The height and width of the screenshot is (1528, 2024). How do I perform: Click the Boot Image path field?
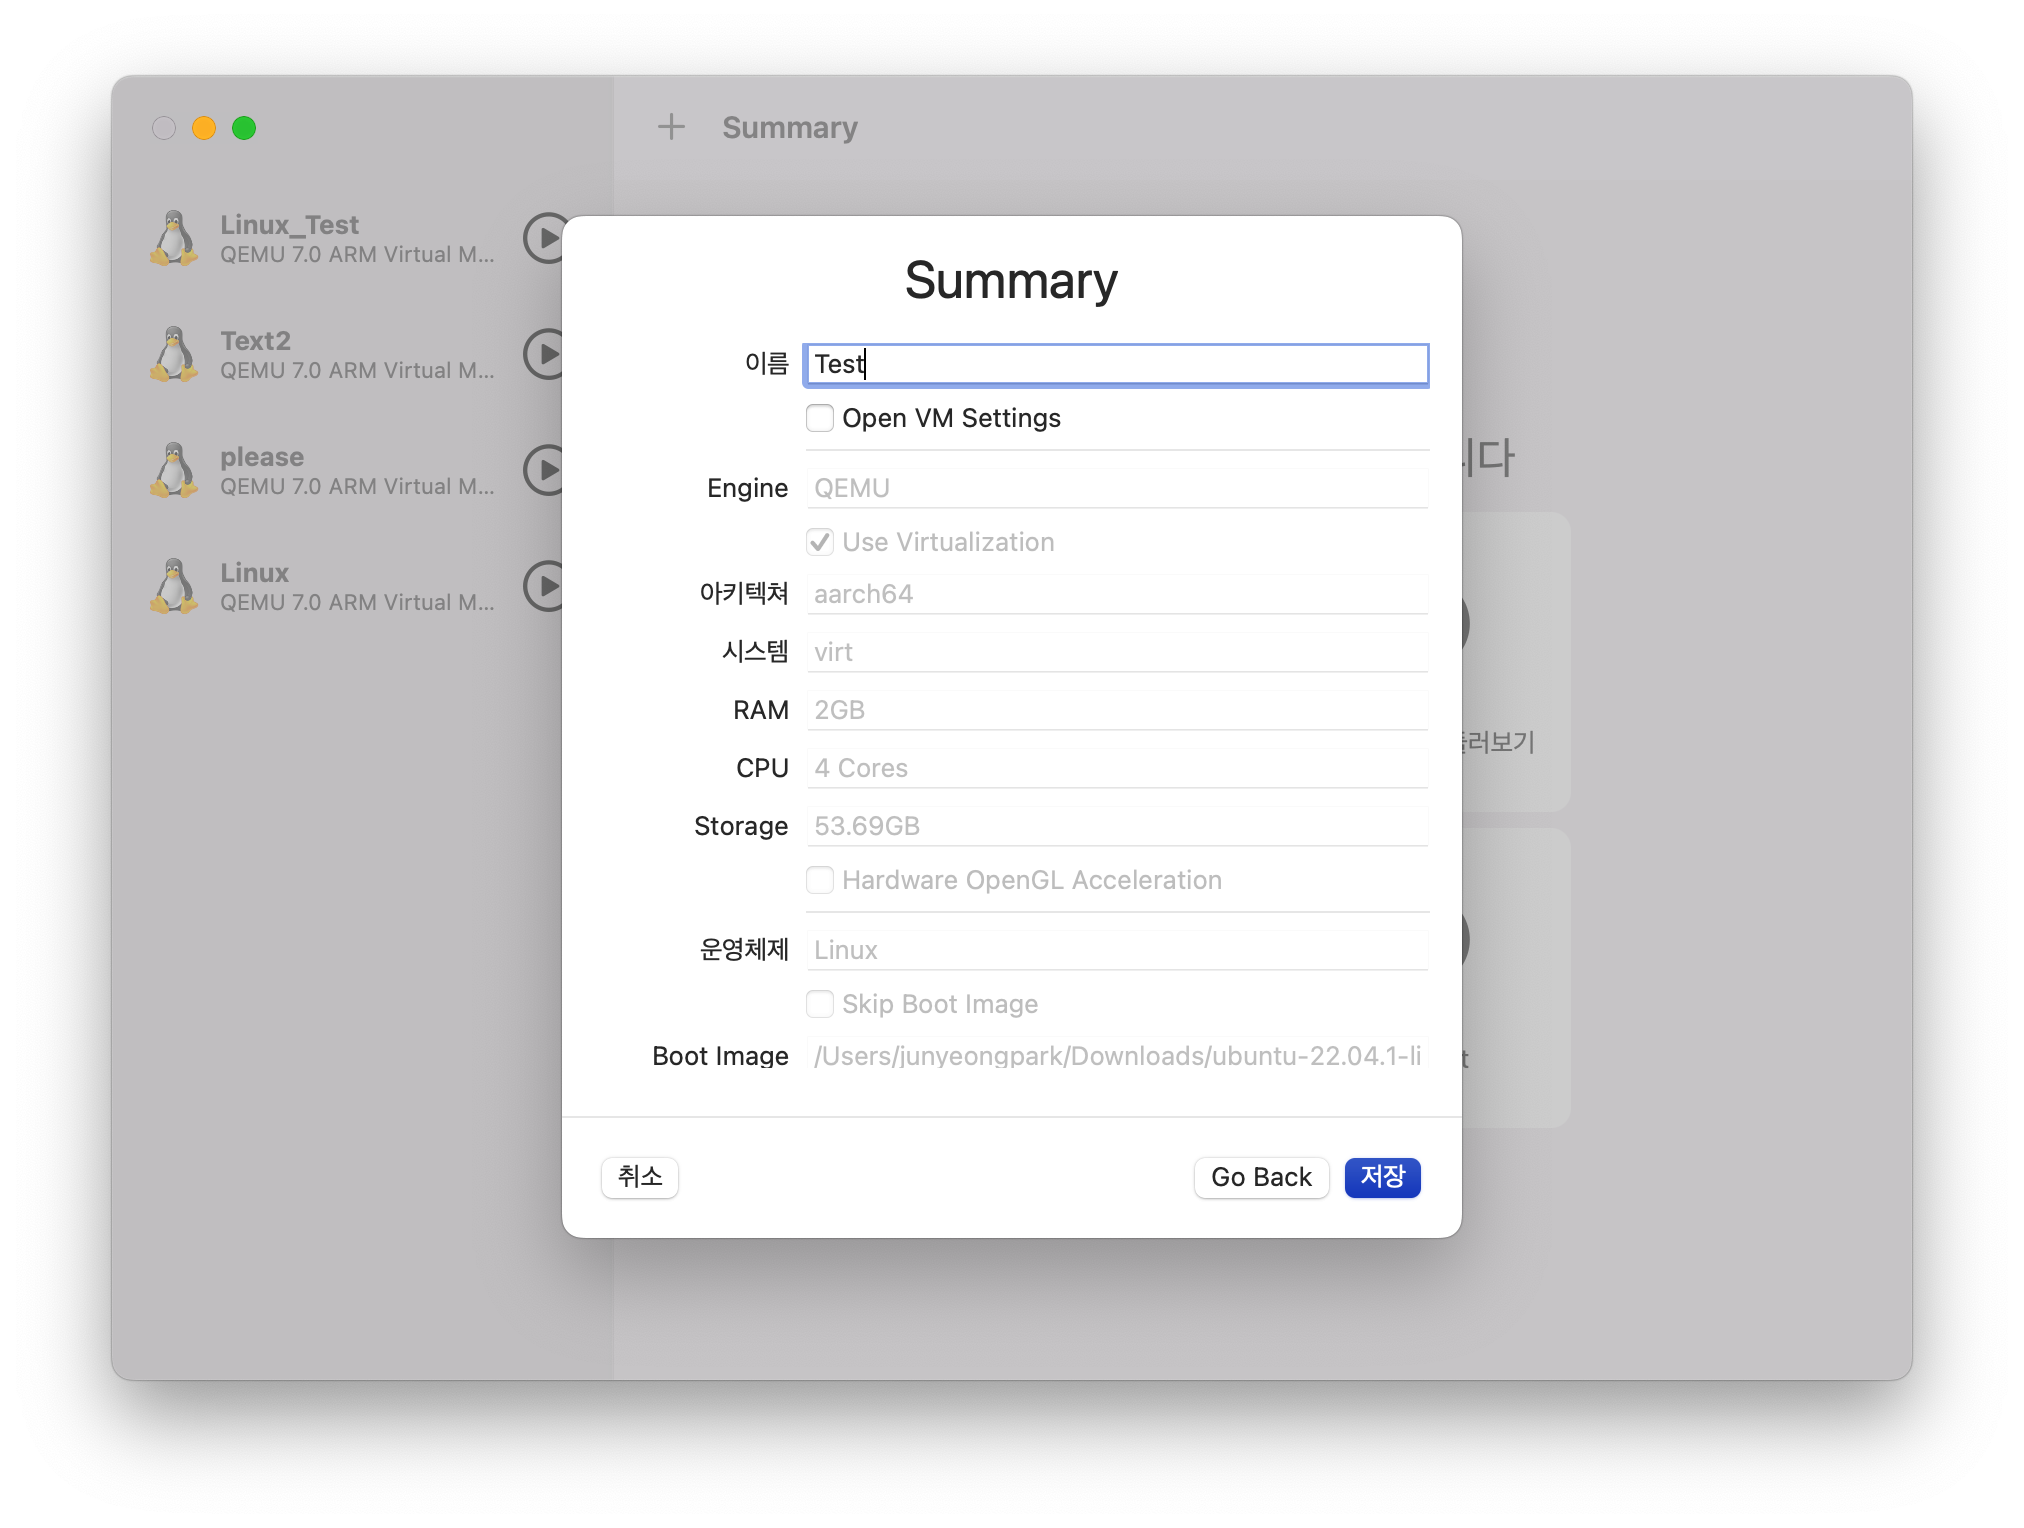tap(1116, 1055)
